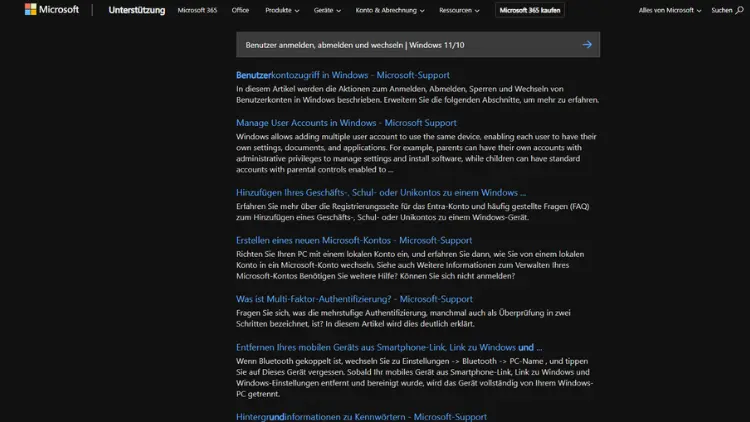Click the snippet starting 'In diesem Artikel werden'
The width and height of the screenshot is (750, 422).
click(x=417, y=94)
